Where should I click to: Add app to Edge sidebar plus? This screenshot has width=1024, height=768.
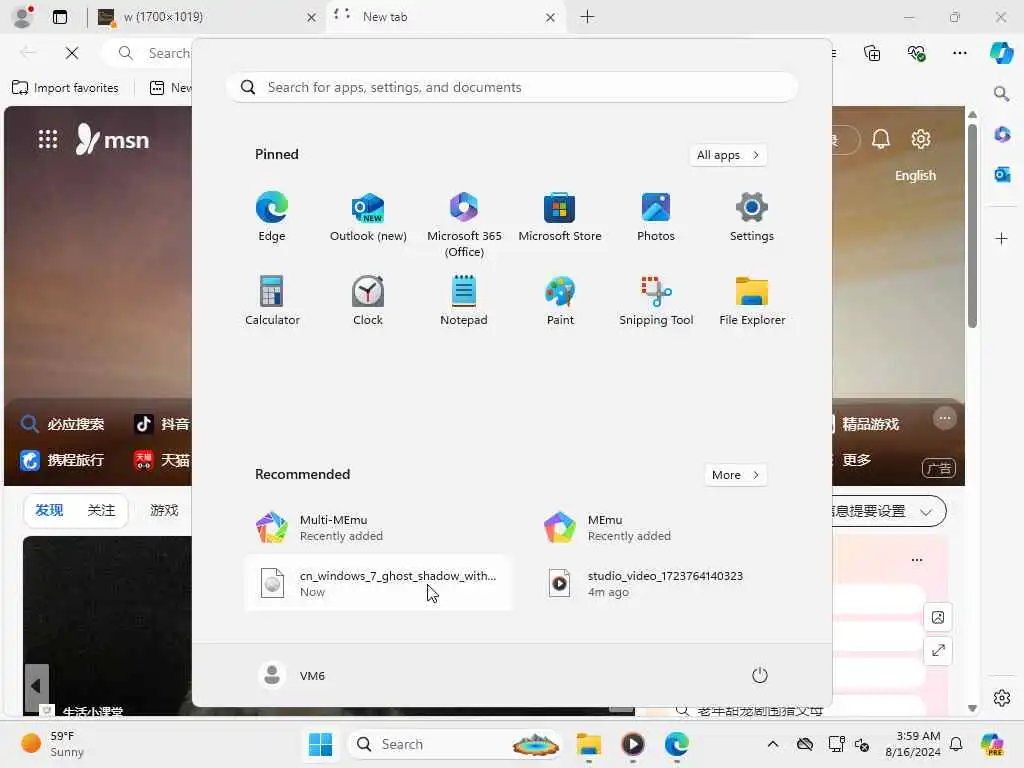[1001, 238]
